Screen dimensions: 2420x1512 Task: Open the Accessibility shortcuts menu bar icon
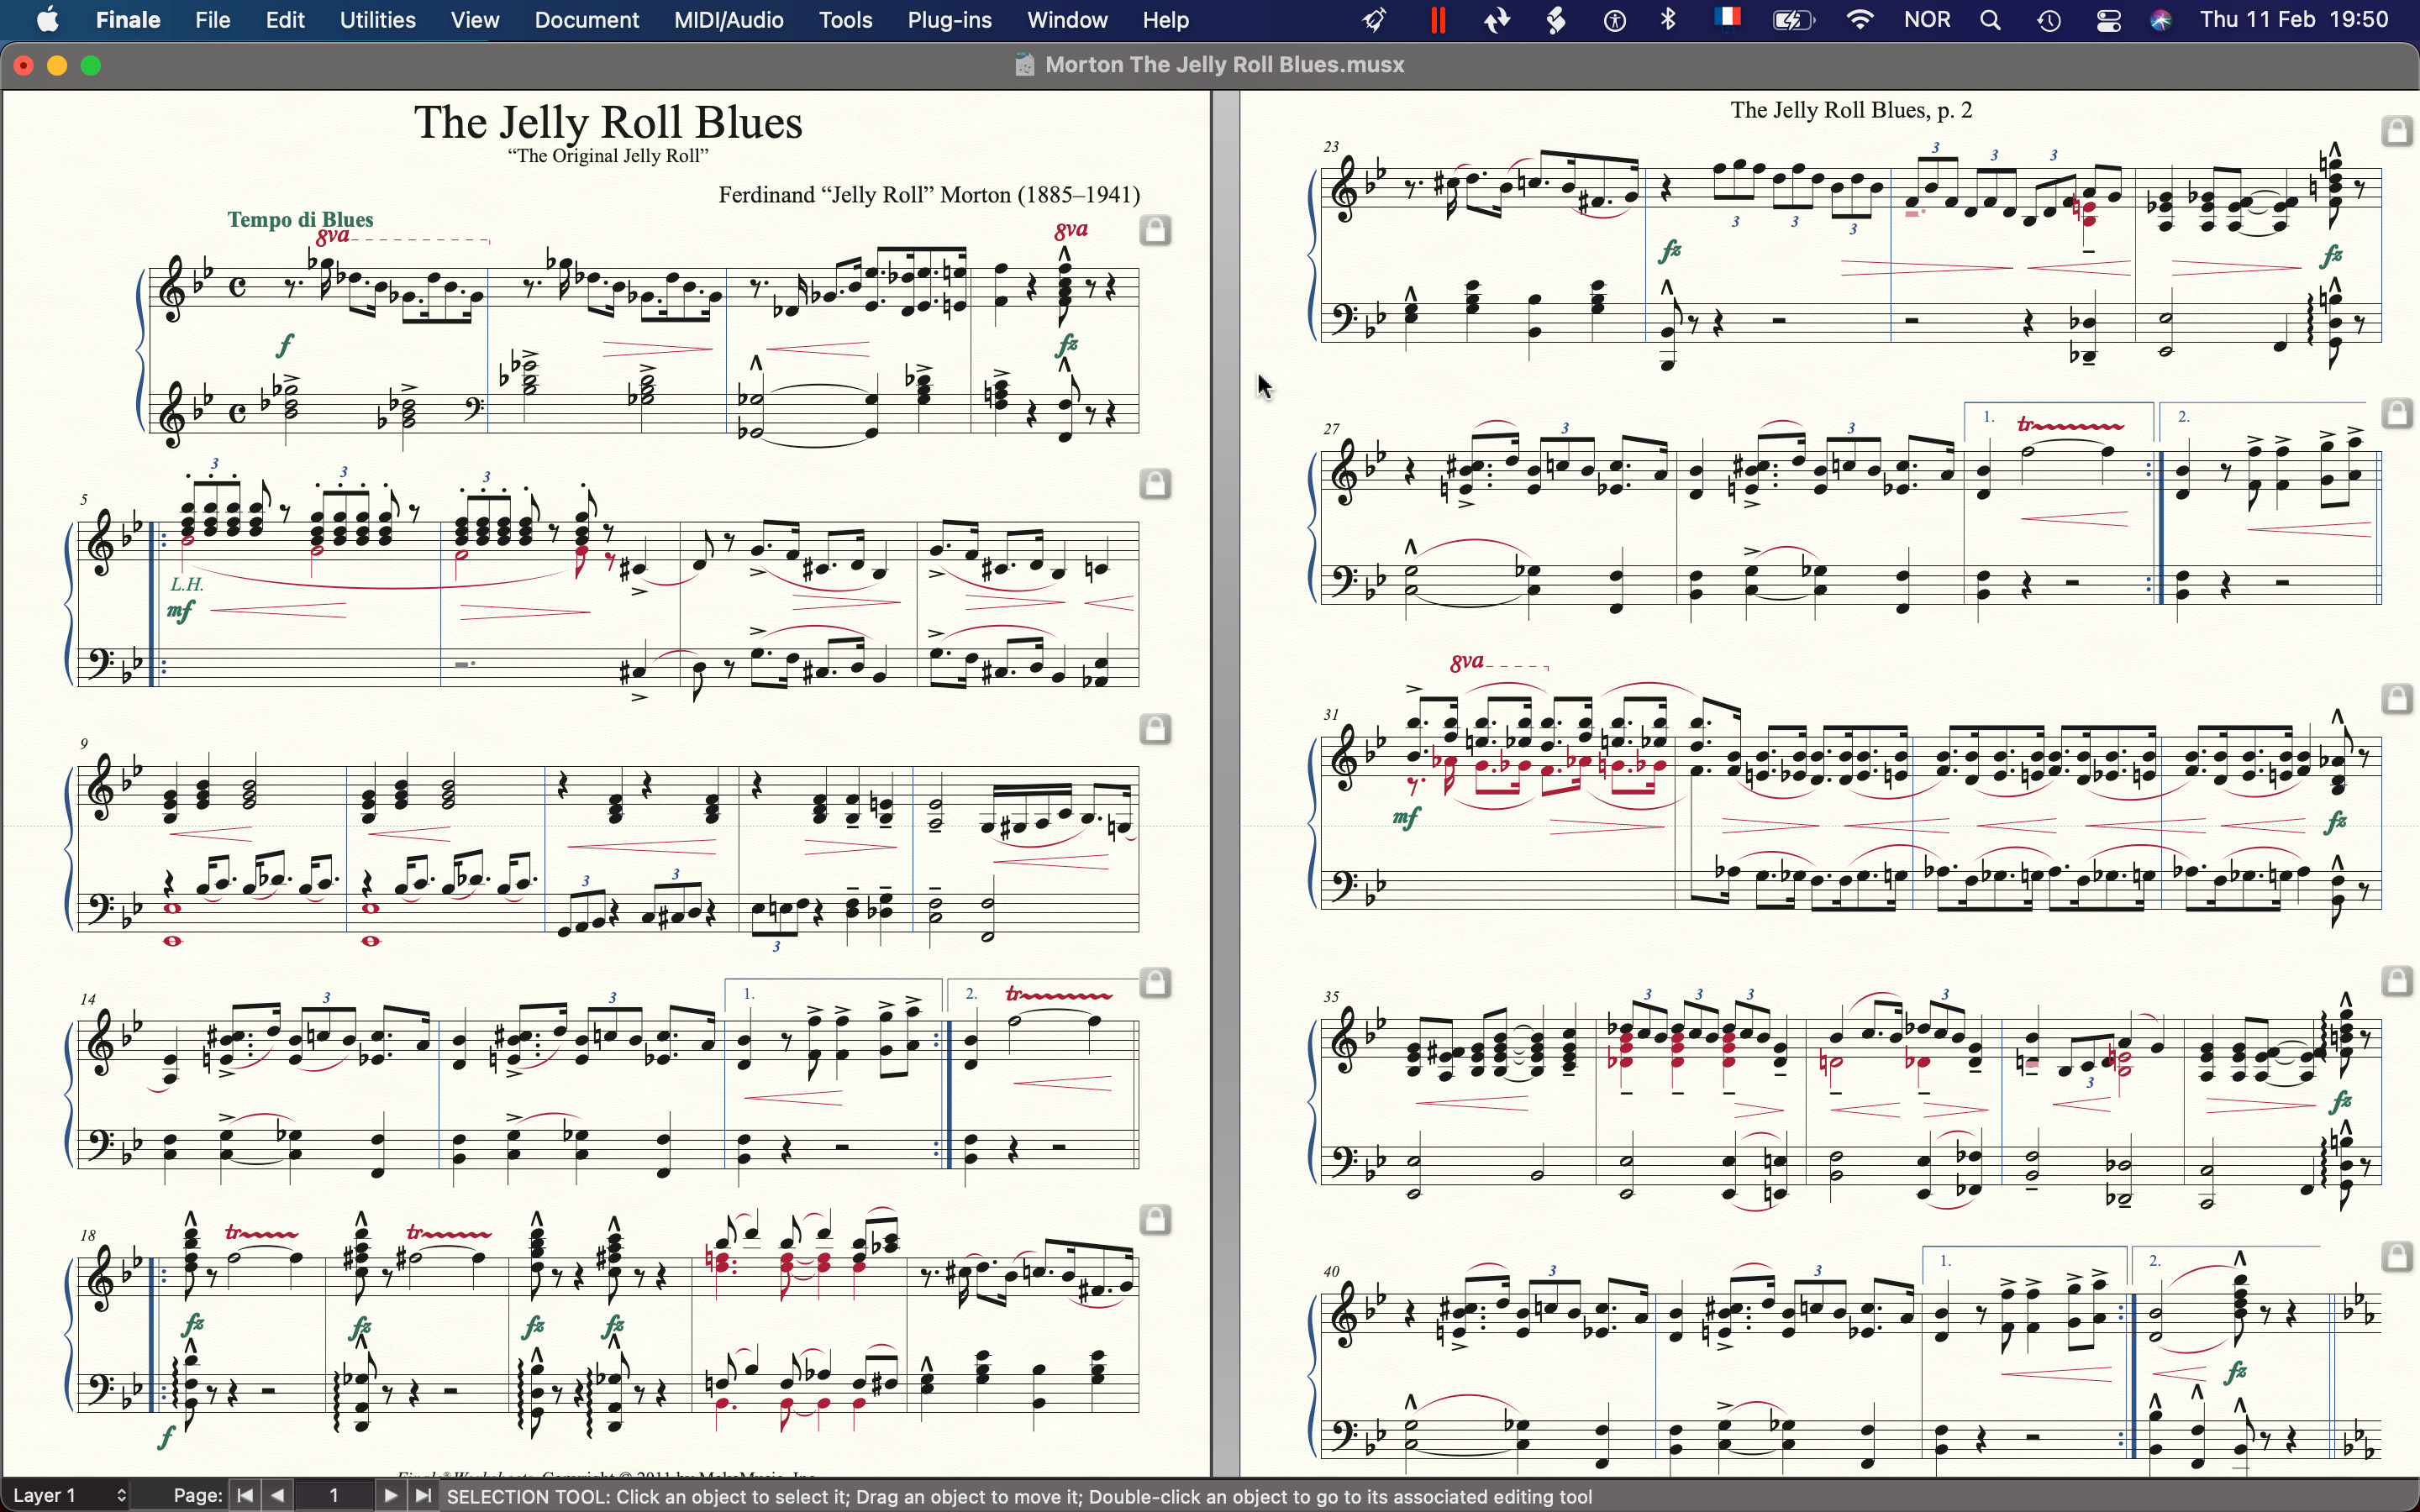tap(1616, 20)
